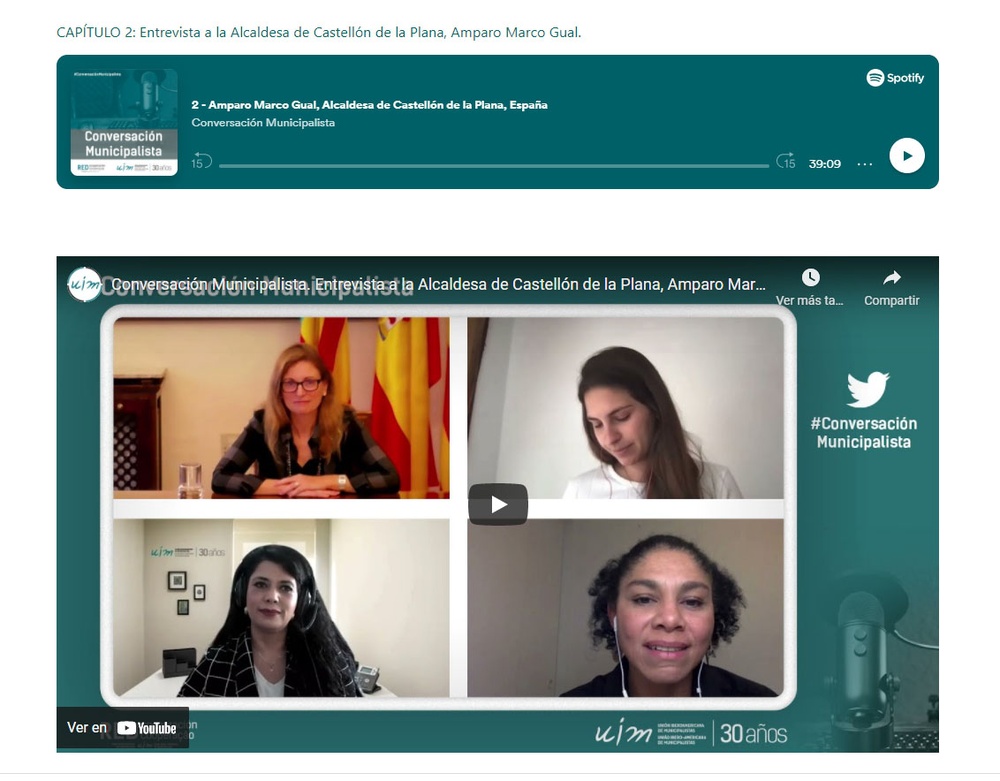Open Spotify three-dot options menu
Image resolution: width=1000 pixels, height=781 pixels.
pos(865,164)
